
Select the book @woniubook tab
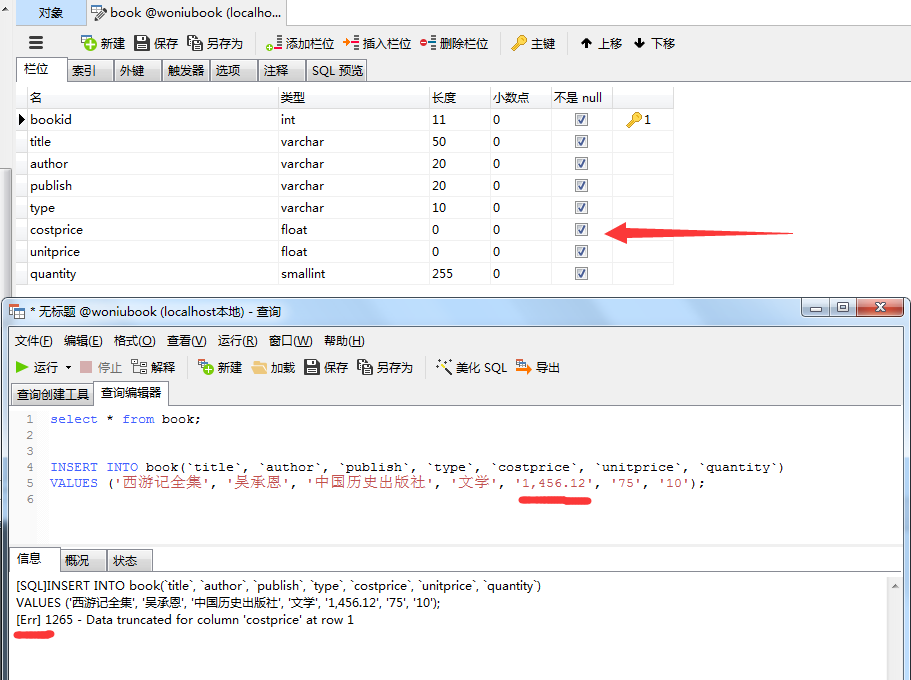(186, 13)
